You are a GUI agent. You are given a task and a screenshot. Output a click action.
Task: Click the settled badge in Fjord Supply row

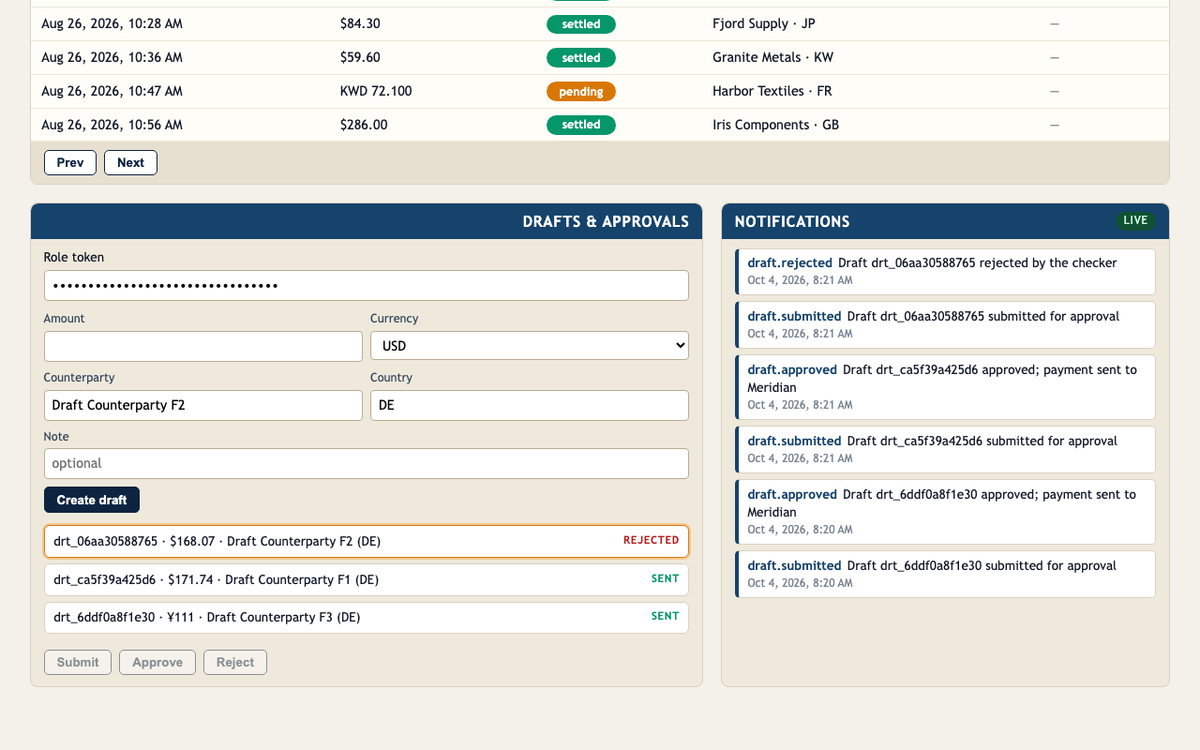click(581, 24)
